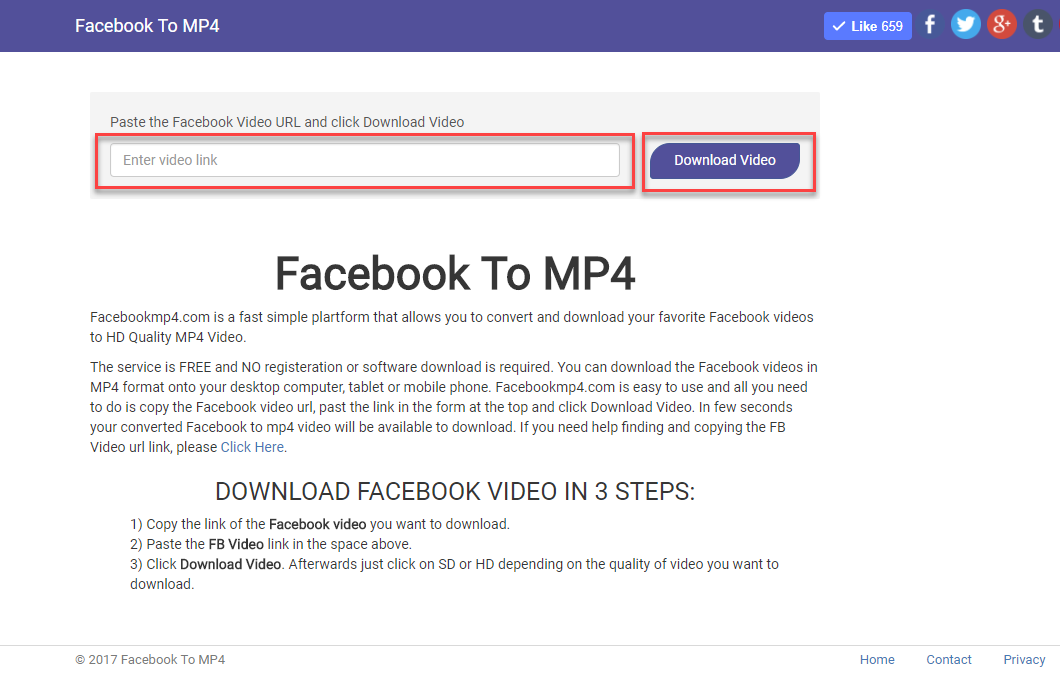Click the Download Video button
This screenshot has width=1060, height=675.
coord(725,160)
